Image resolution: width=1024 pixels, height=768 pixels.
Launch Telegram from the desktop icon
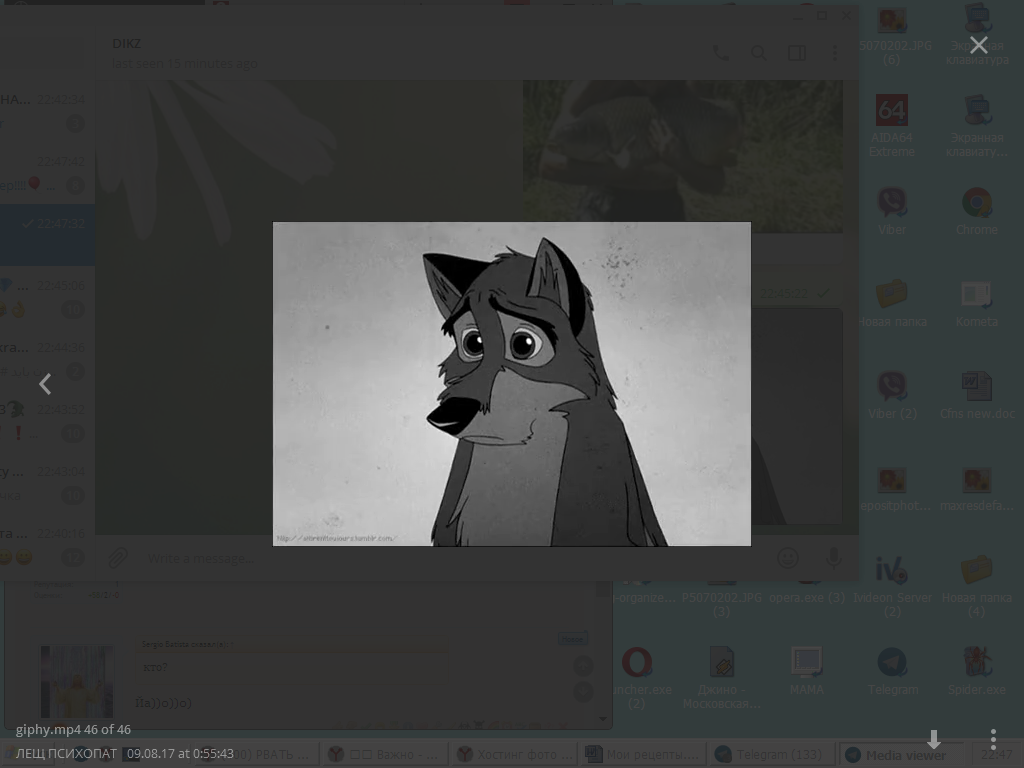(892, 671)
